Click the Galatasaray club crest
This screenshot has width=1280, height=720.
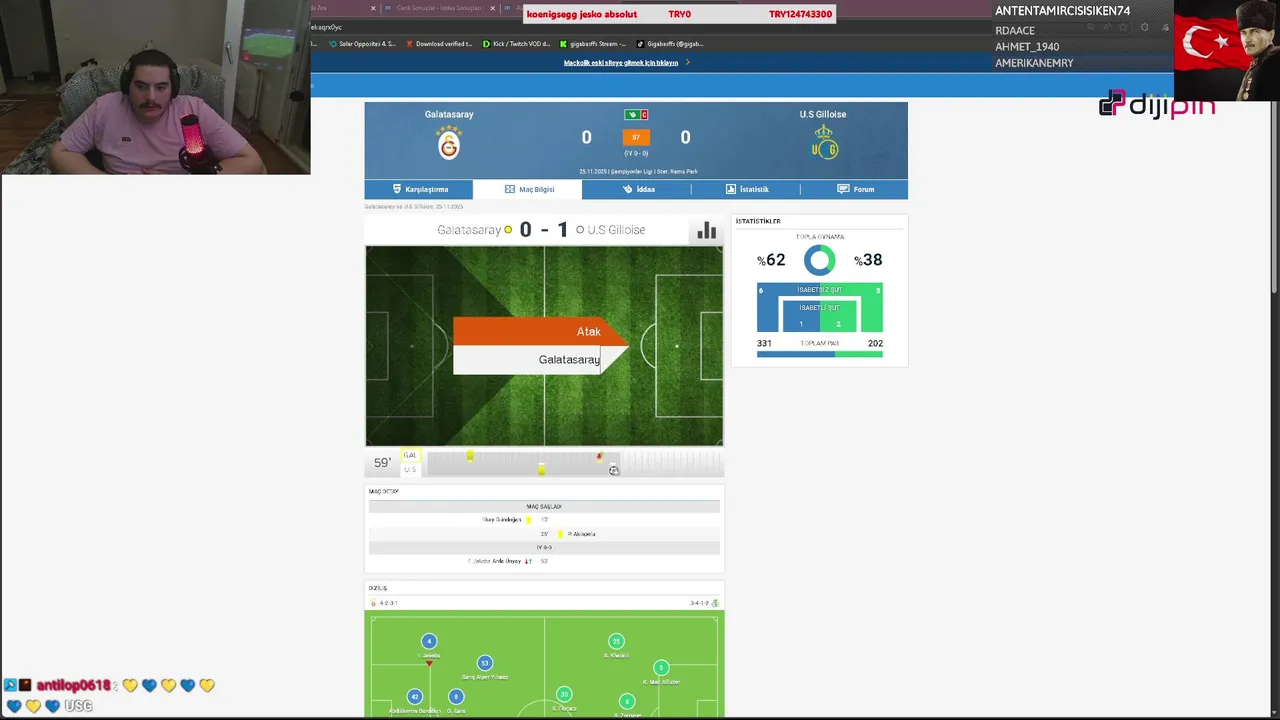449,144
